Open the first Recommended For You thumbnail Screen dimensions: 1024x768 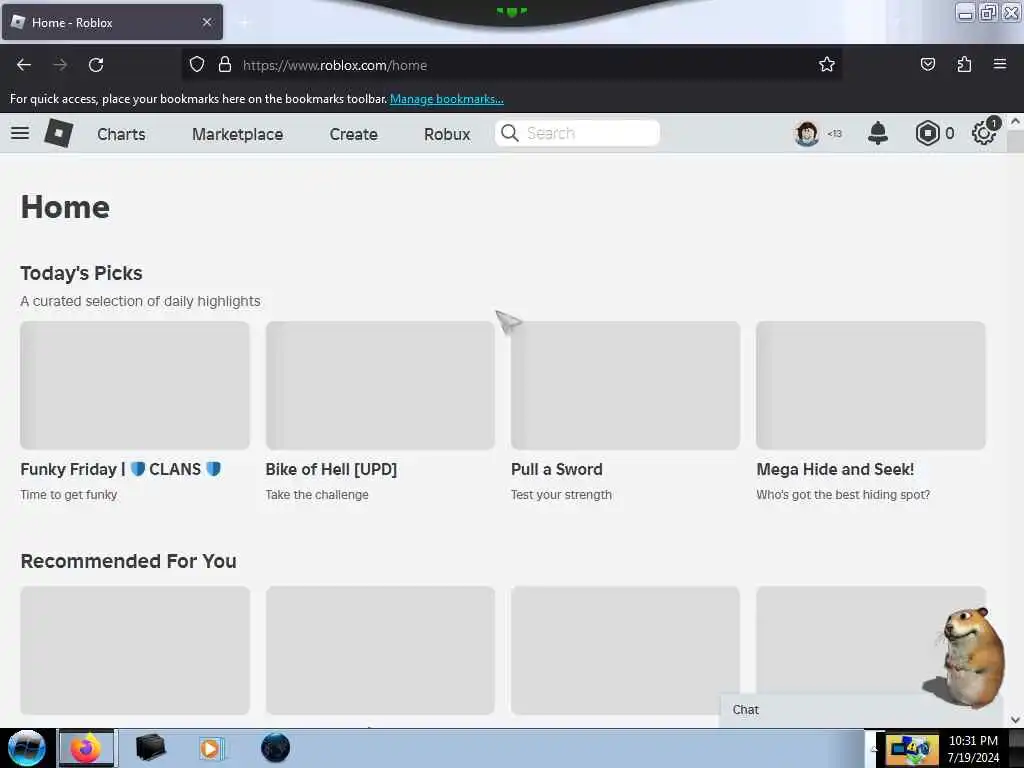click(x=135, y=650)
